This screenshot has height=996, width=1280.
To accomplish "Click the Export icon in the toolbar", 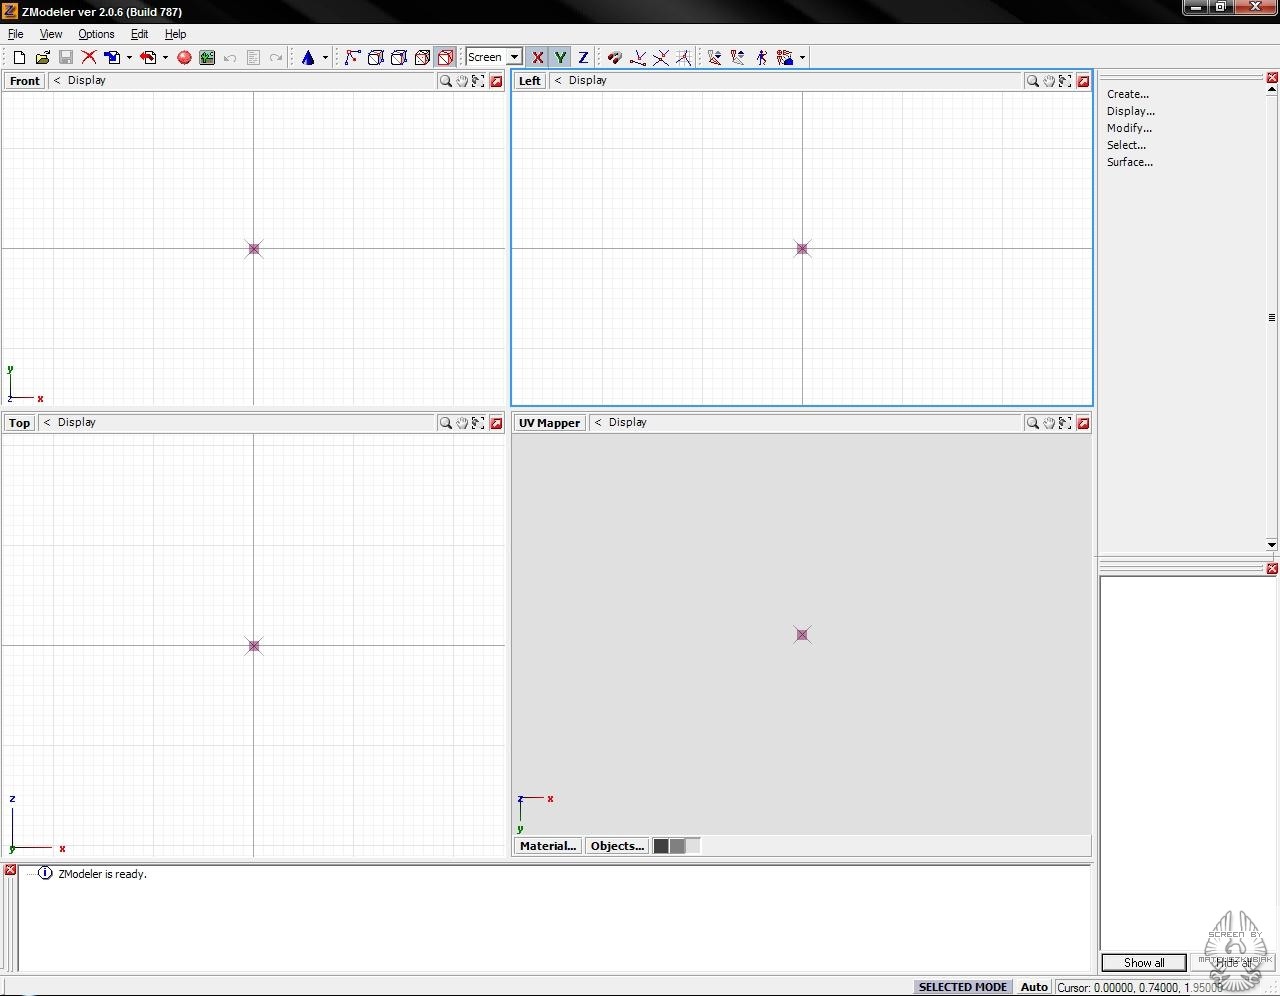I will [148, 57].
